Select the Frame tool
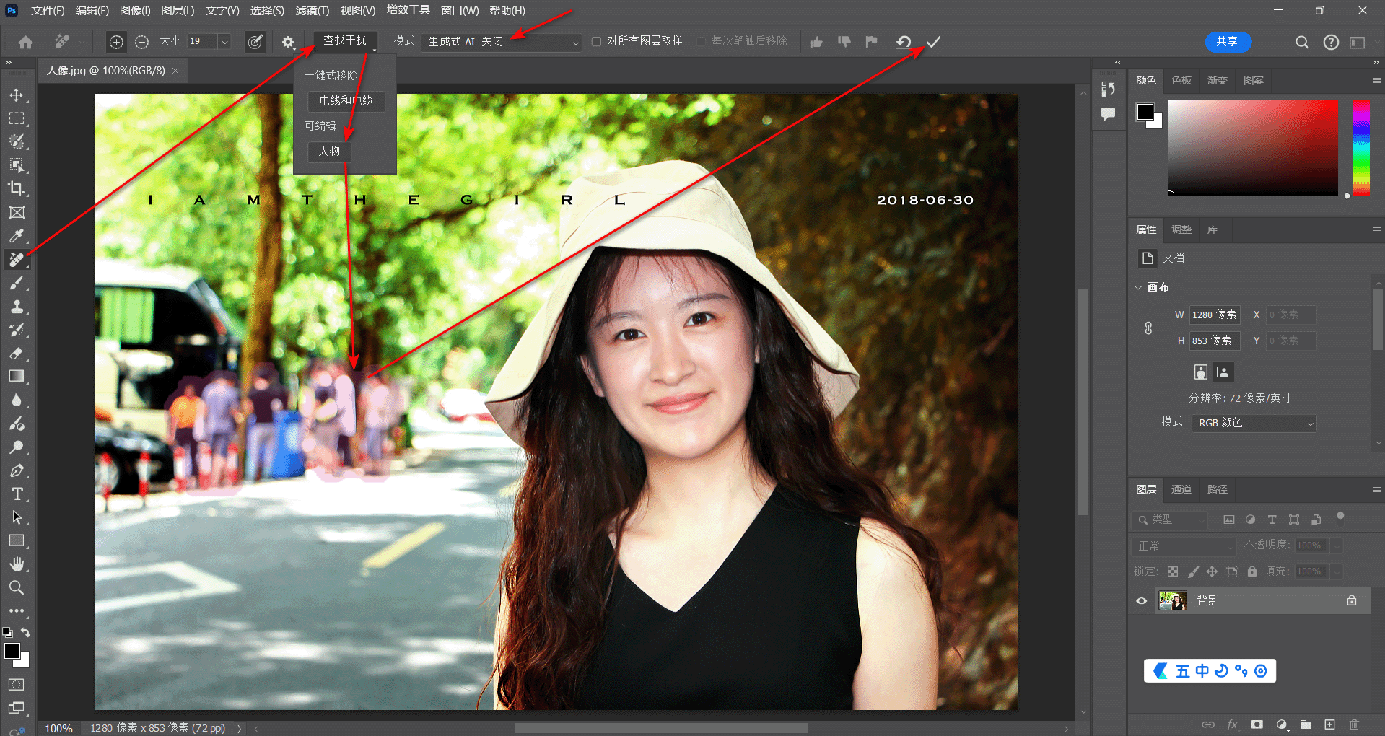The width and height of the screenshot is (1385, 736). (17, 212)
